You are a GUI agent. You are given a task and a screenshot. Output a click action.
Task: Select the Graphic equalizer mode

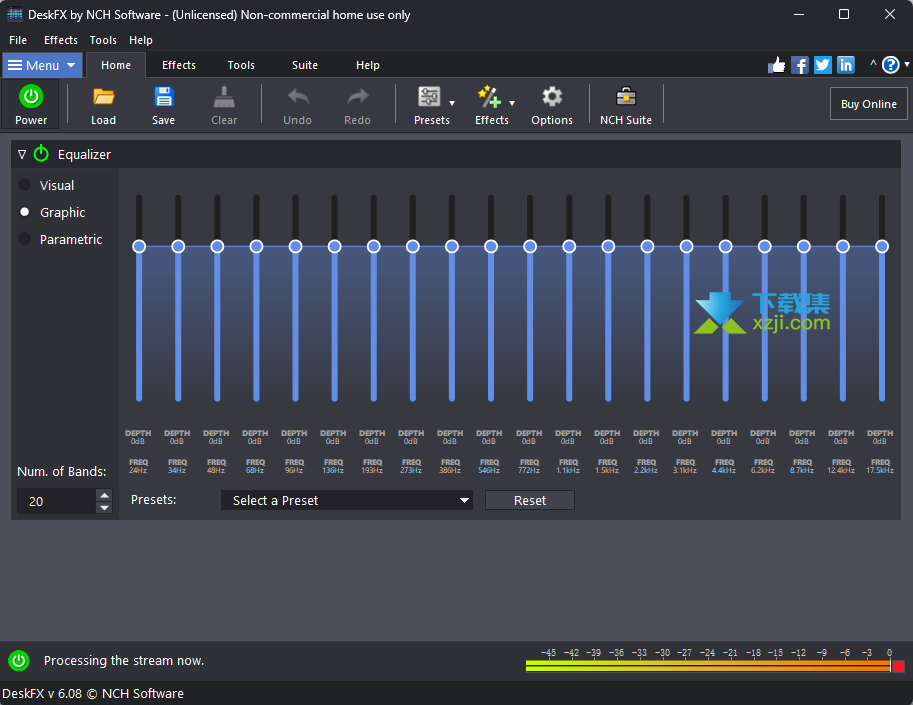[x=24, y=212]
